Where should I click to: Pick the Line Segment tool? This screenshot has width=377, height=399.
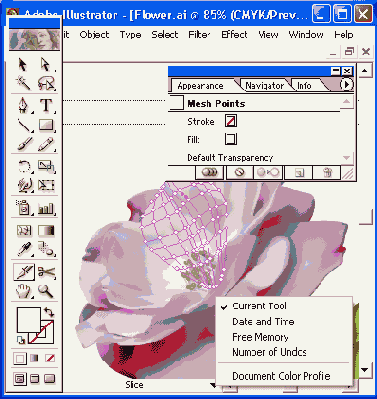(x=24, y=125)
